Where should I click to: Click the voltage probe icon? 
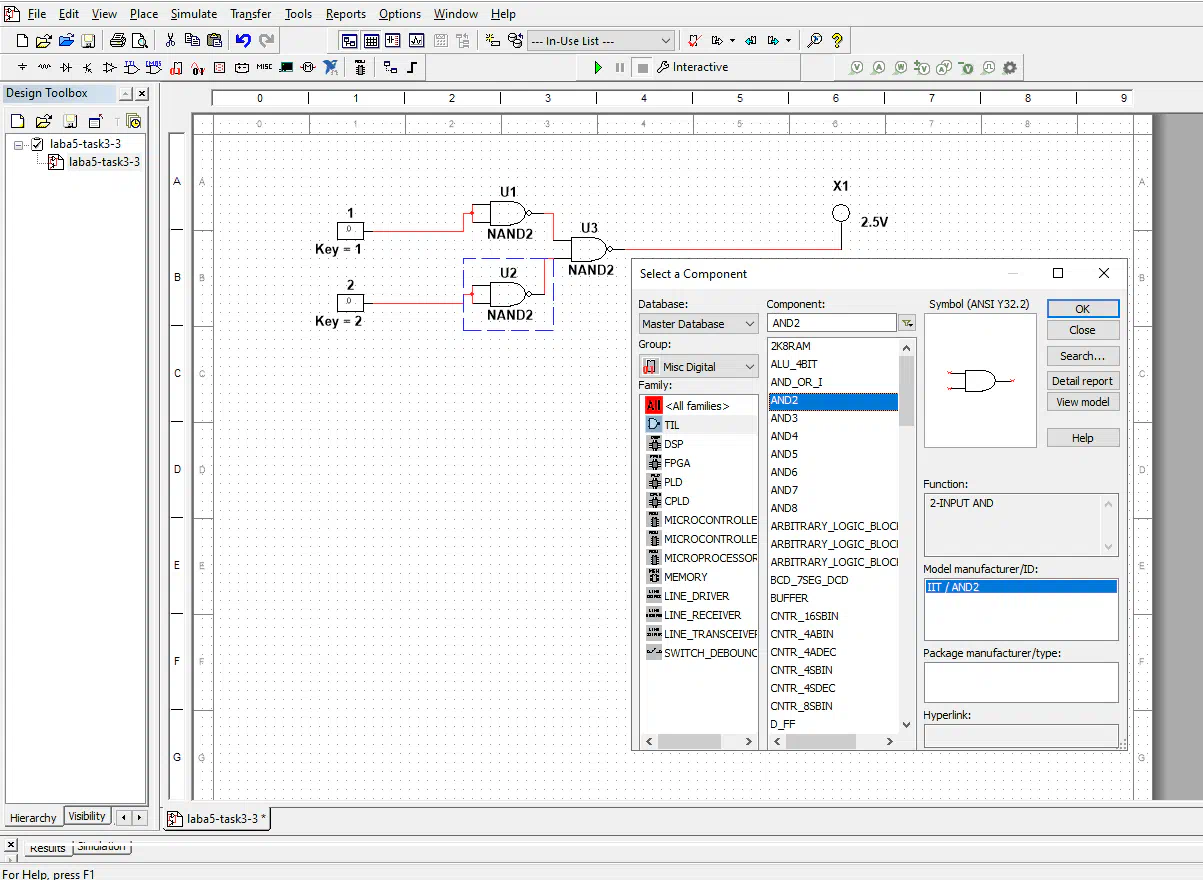point(857,68)
